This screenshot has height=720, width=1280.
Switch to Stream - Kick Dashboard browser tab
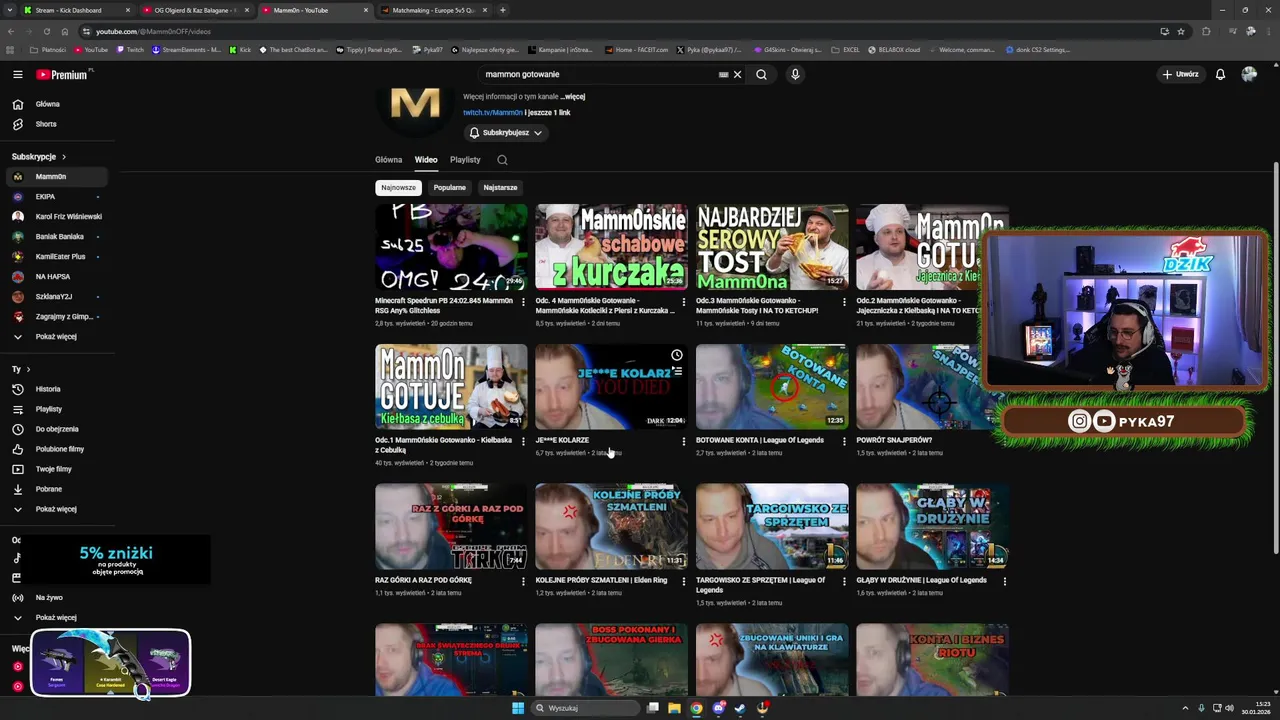76,10
